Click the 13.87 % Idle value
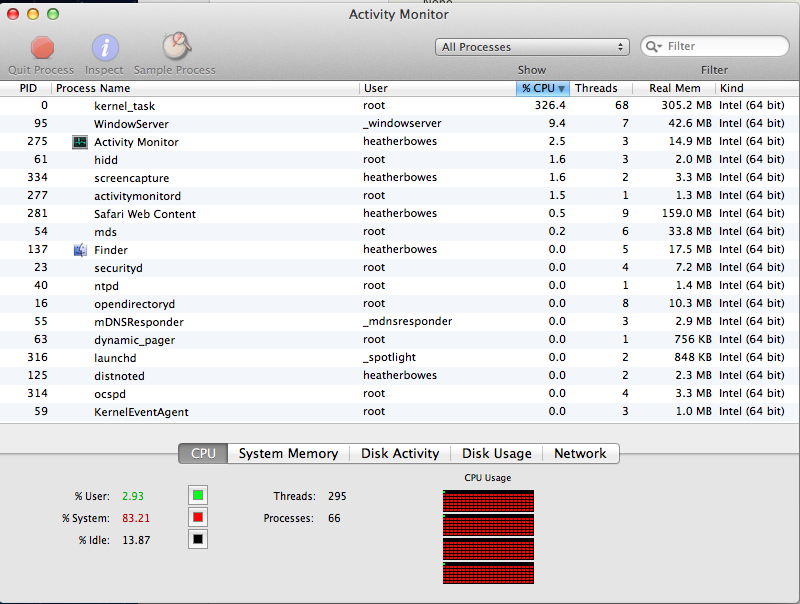This screenshot has height=604, width=800. [x=136, y=540]
